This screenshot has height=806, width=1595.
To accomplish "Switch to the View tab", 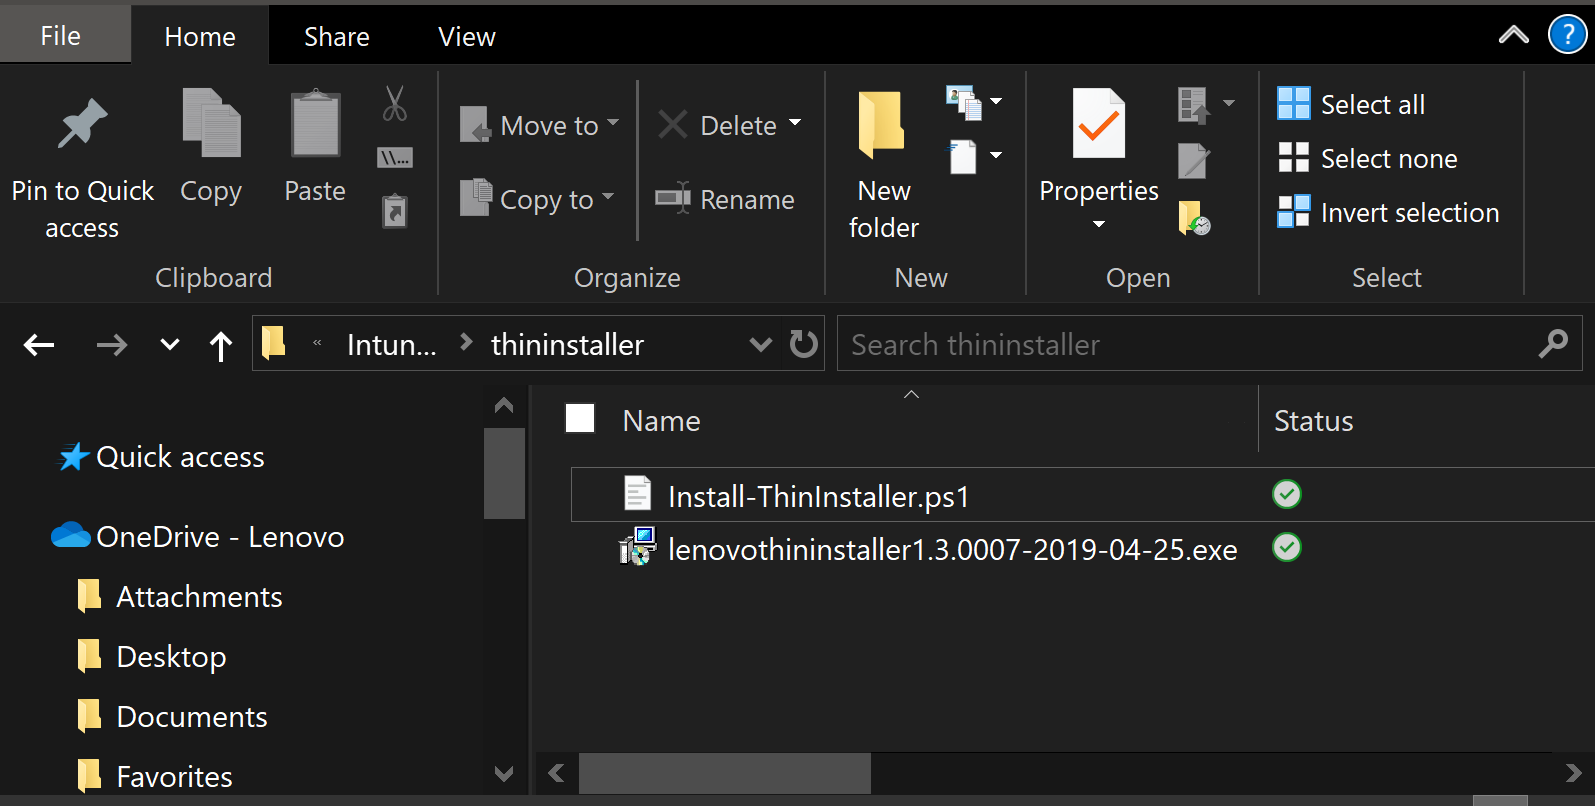I will (x=467, y=37).
